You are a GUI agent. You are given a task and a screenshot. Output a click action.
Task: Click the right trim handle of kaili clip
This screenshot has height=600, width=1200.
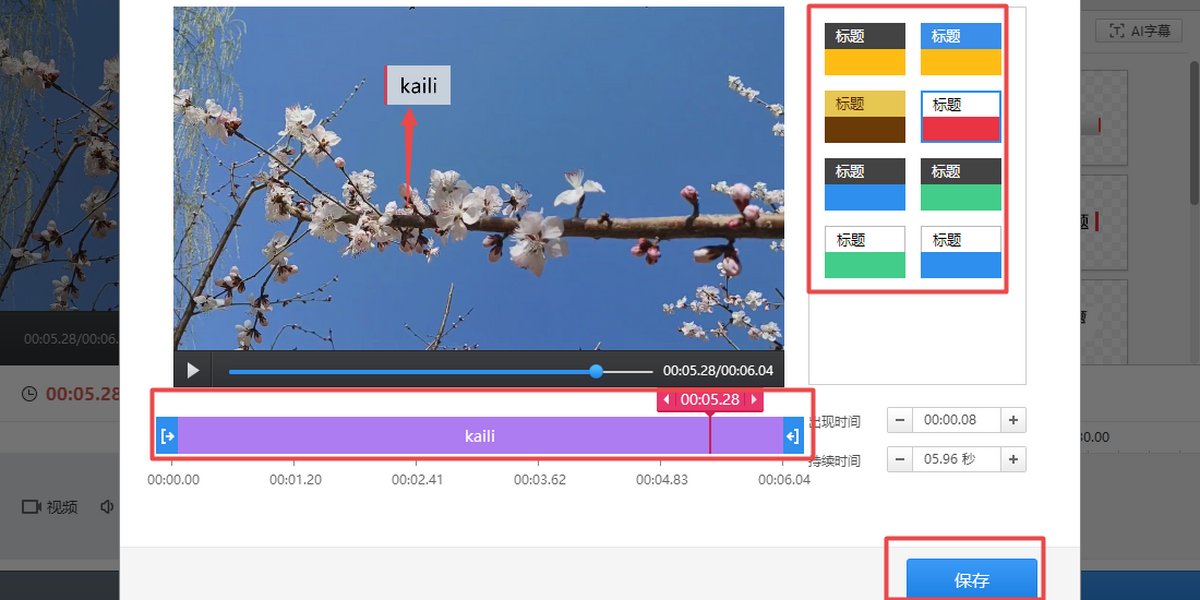[792, 436]
